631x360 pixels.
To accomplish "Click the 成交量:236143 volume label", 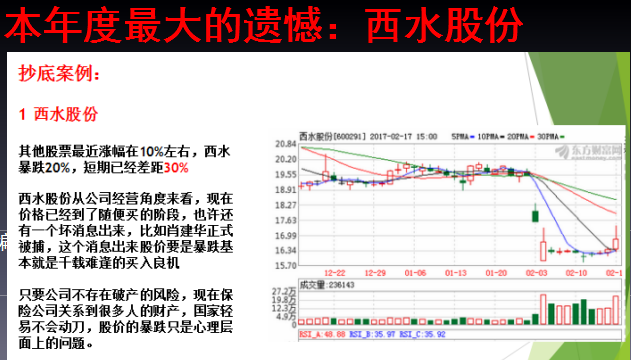I will pyautogui.click(x=327, y=285).
